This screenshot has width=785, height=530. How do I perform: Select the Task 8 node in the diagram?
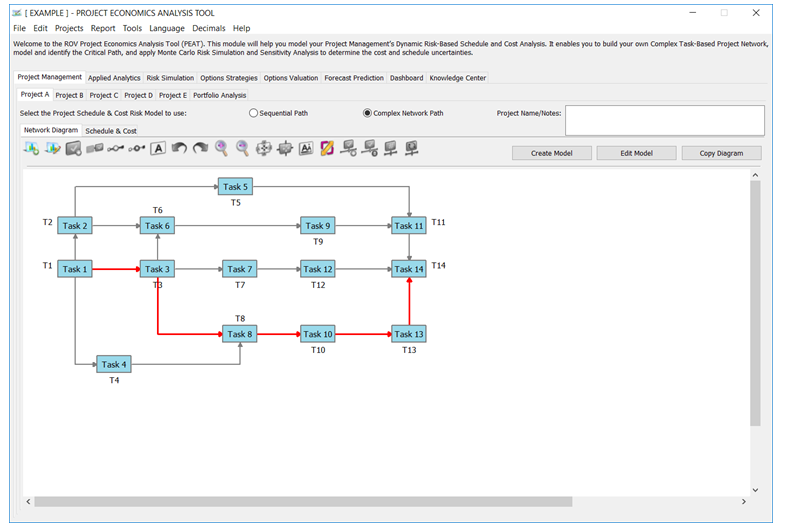tap(240, 334)
